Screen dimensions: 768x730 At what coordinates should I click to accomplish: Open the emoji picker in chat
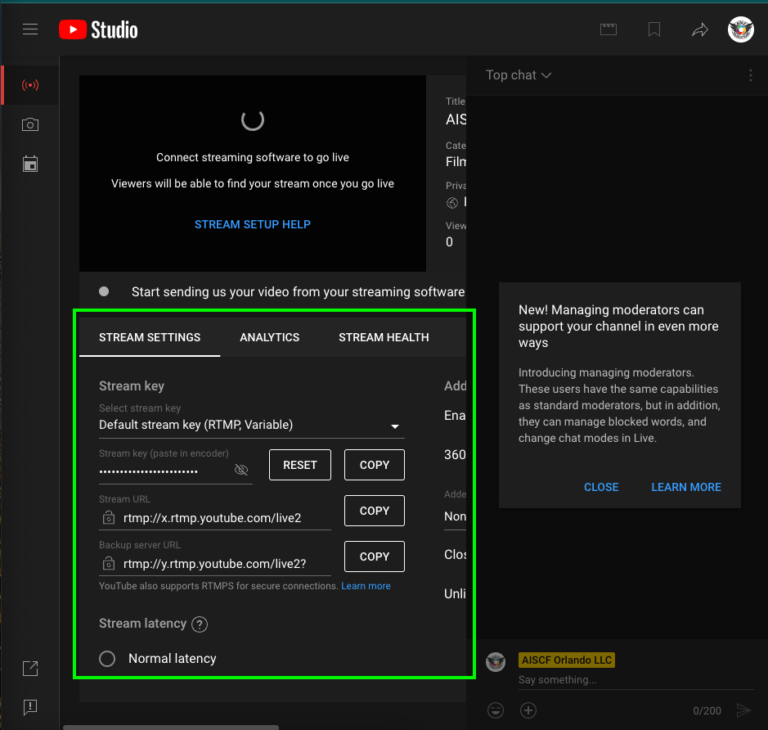coord(496,710)
